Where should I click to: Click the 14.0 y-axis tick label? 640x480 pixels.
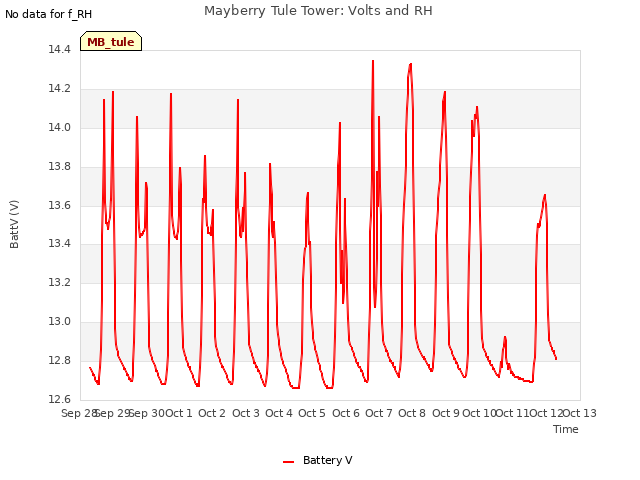pyautogui.click(x=59, y=128)
